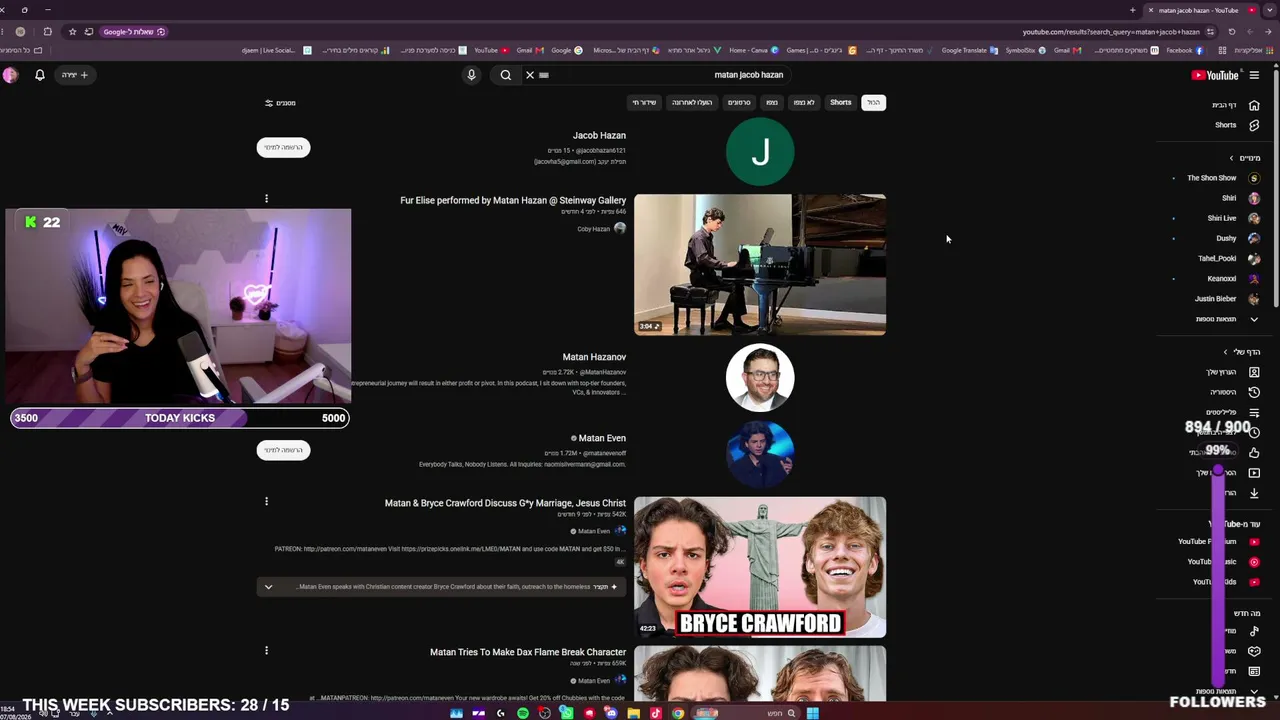Screen dimensions: 1280x720
Task: Bookmark this page with the star icon
Action: 72,32
